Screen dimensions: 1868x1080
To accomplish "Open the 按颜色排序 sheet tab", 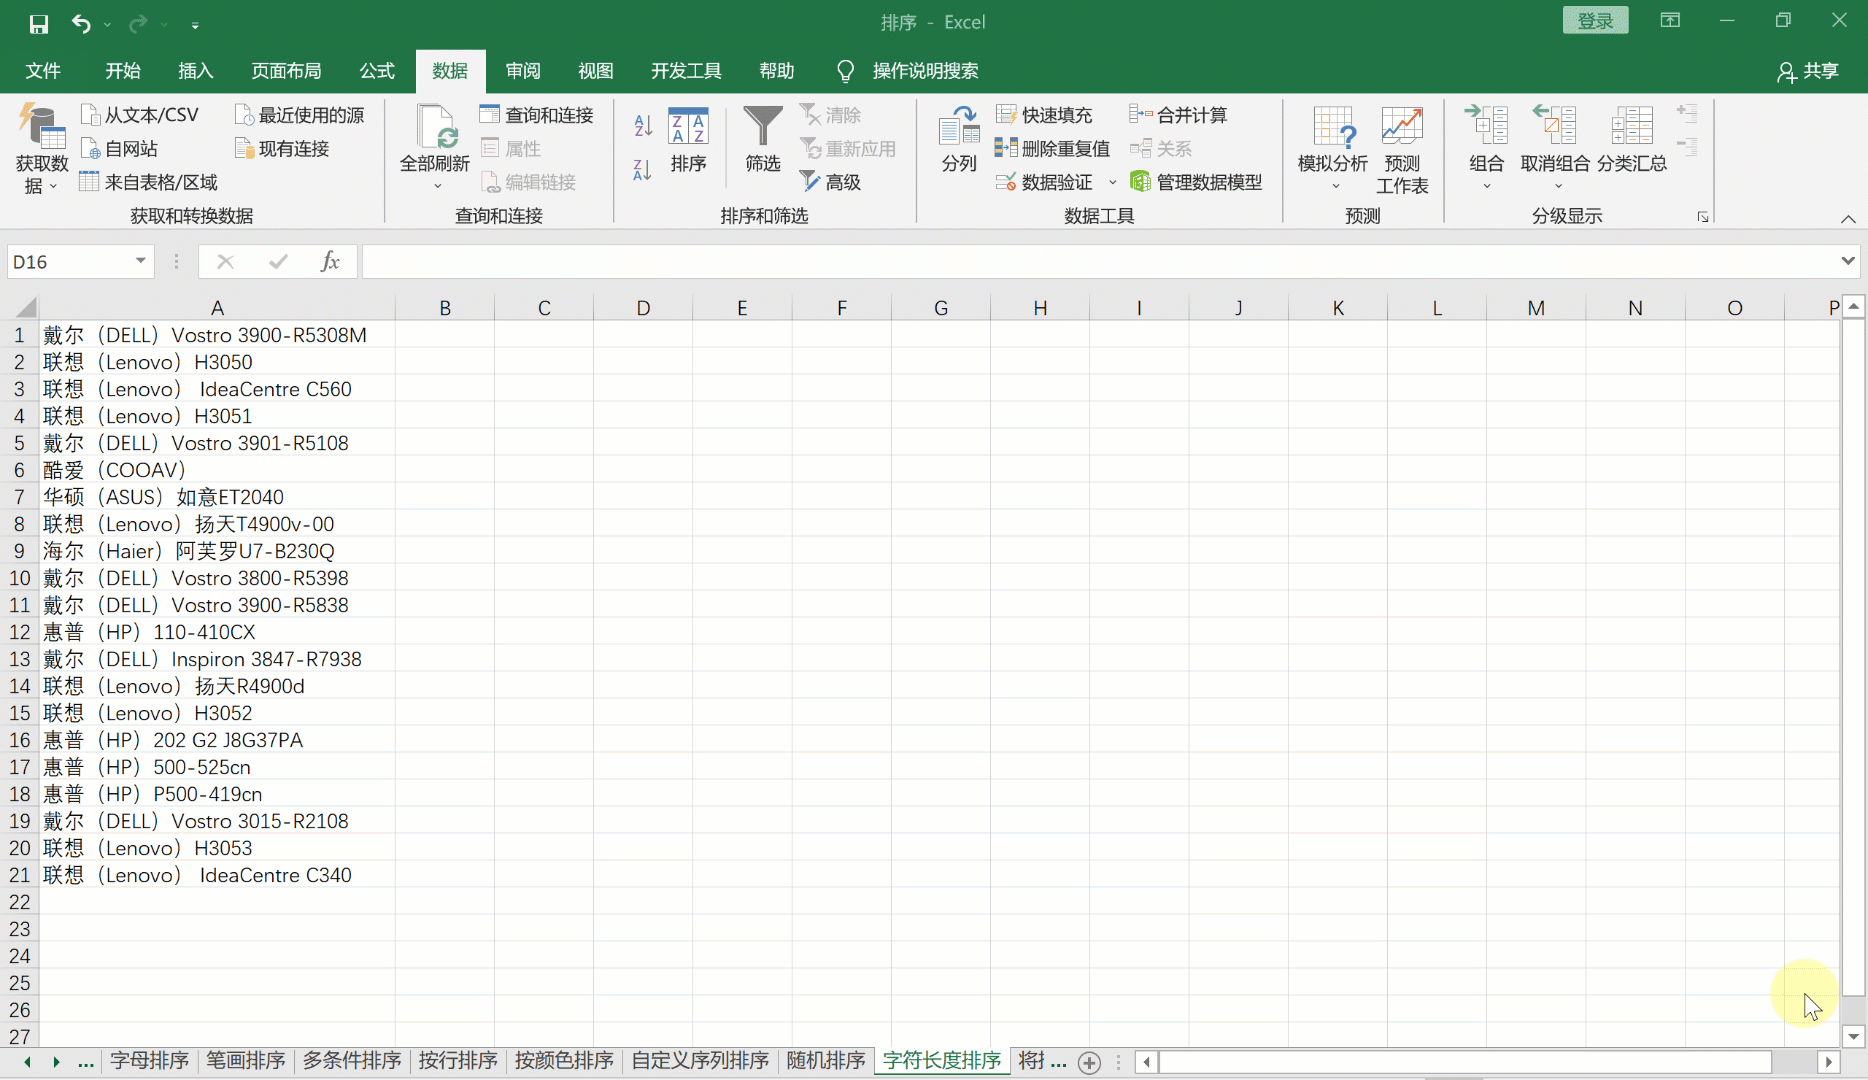I will pos(564,1061).
